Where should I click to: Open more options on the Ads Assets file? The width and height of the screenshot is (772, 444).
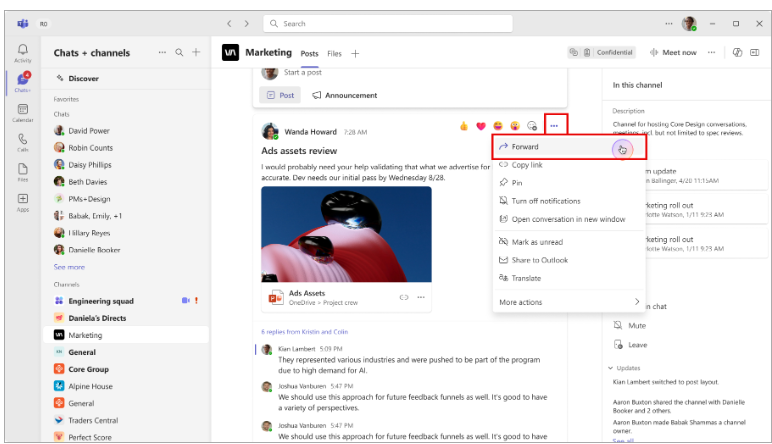tap(421, 297)
